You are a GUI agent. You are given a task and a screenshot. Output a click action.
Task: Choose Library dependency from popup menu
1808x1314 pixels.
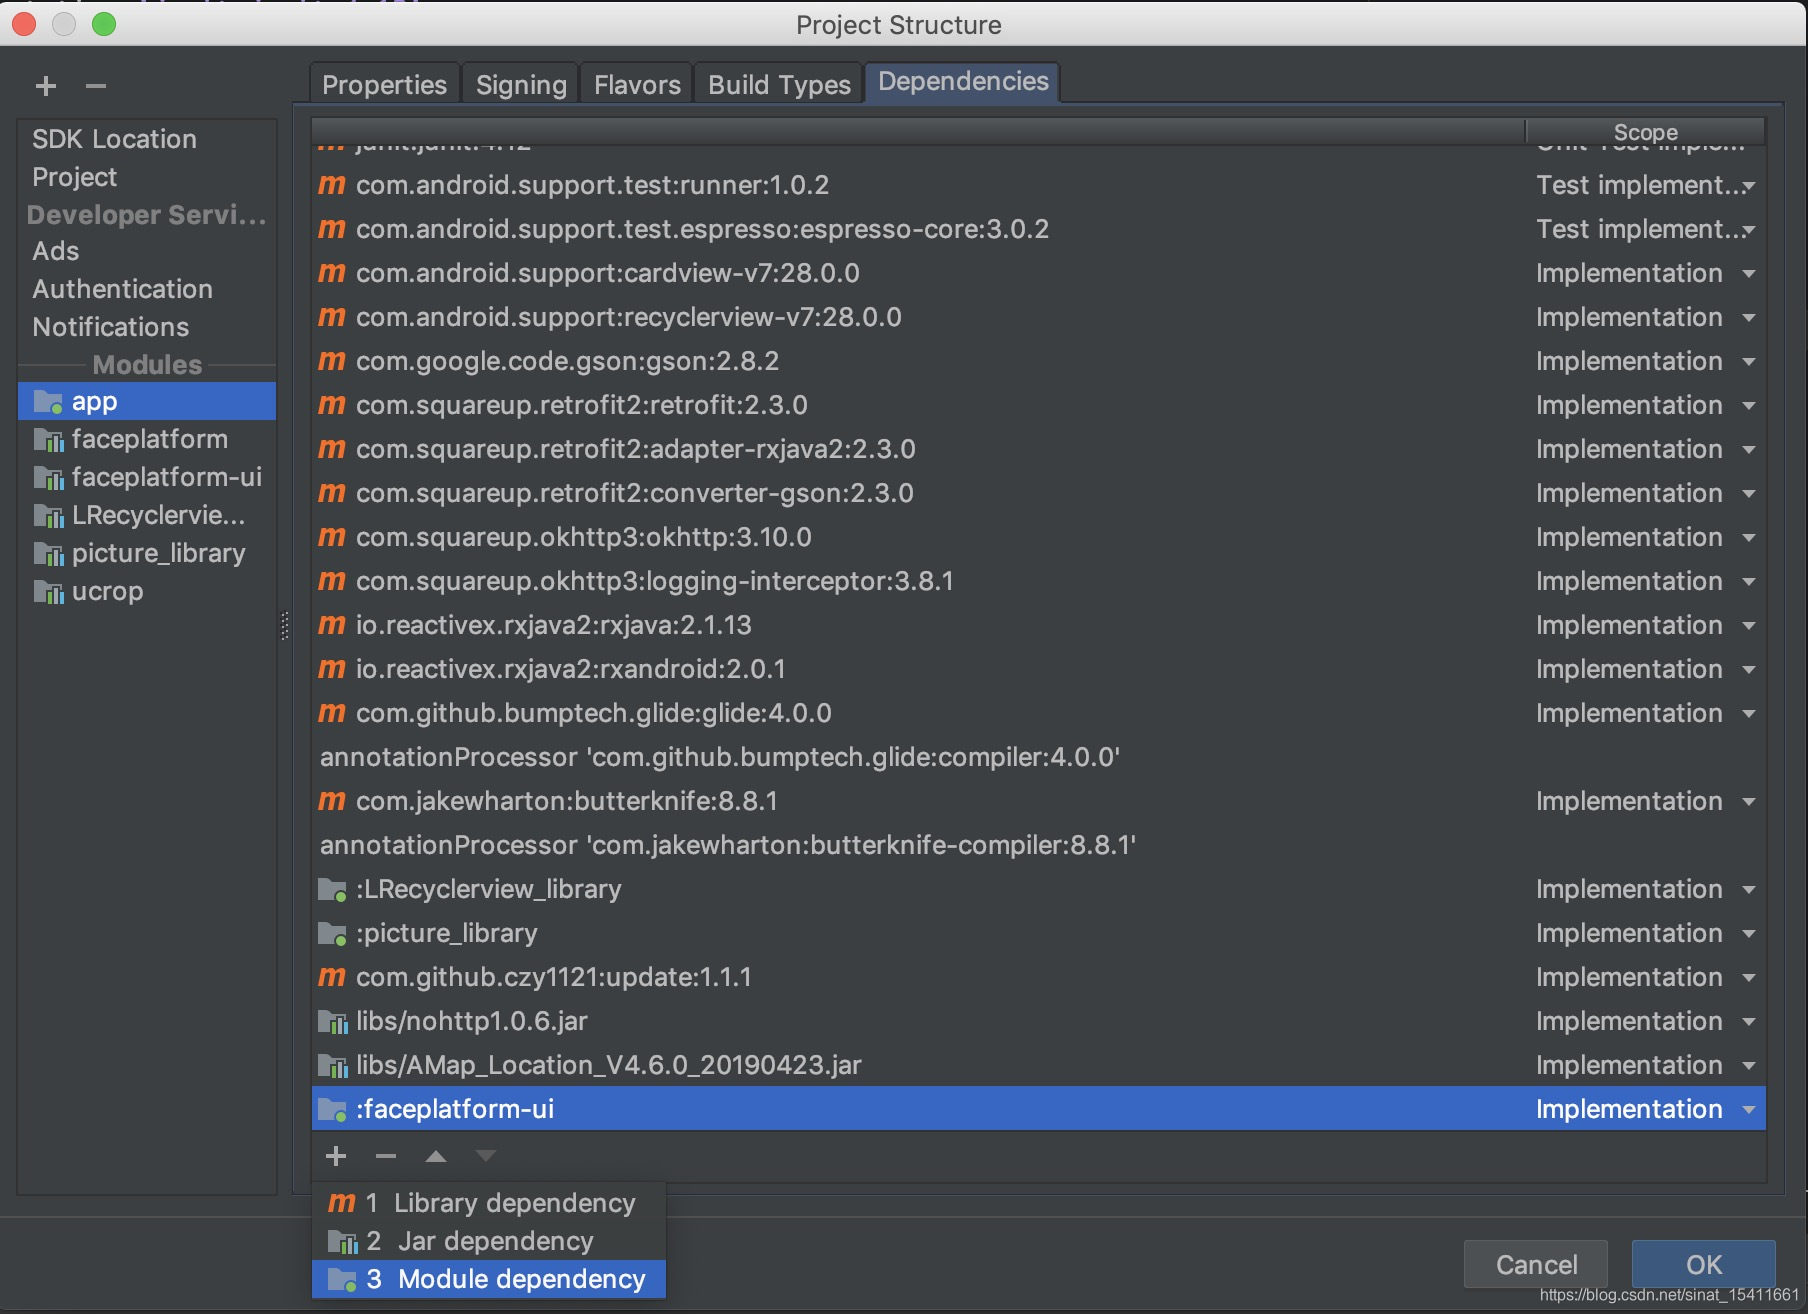click(x=489, y=1203)
